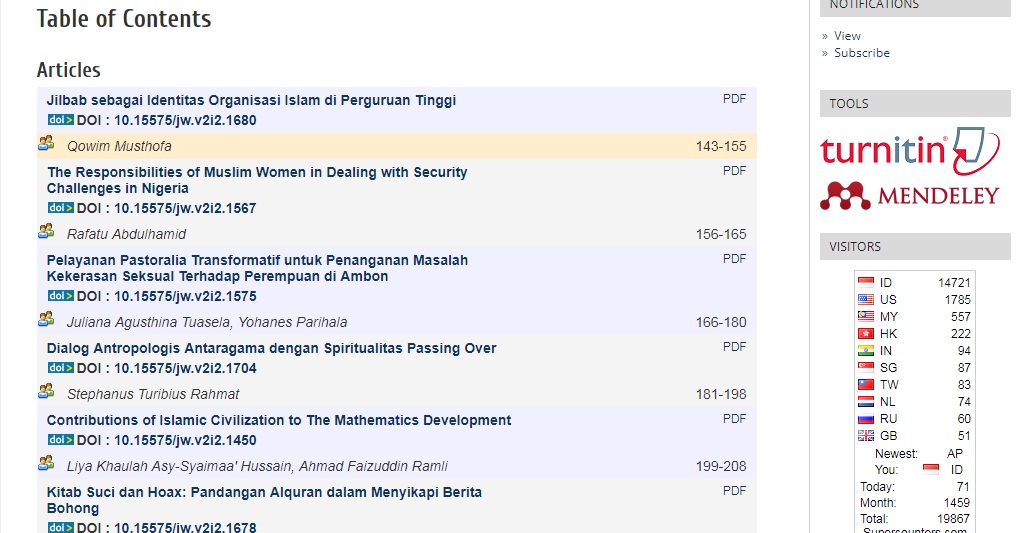Image resolution: width=1016 pixels, height=533 pixels.
Task: Open the PDF of the Jilbab sebagai Identitas article
Action: (734, 99)
